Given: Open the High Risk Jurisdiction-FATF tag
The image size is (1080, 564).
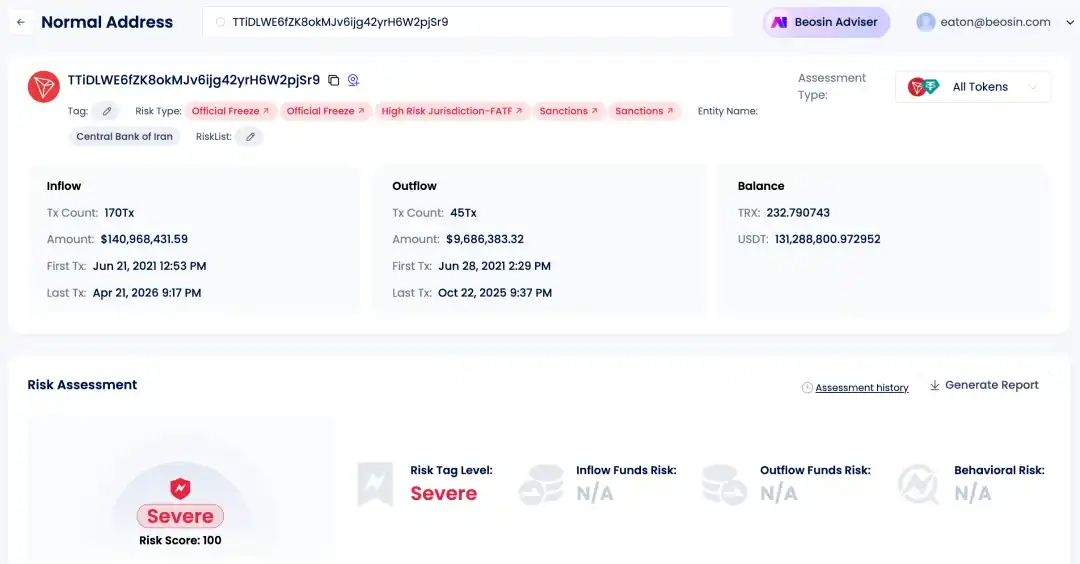Looking at the screenshot, I should coord(452,111).
